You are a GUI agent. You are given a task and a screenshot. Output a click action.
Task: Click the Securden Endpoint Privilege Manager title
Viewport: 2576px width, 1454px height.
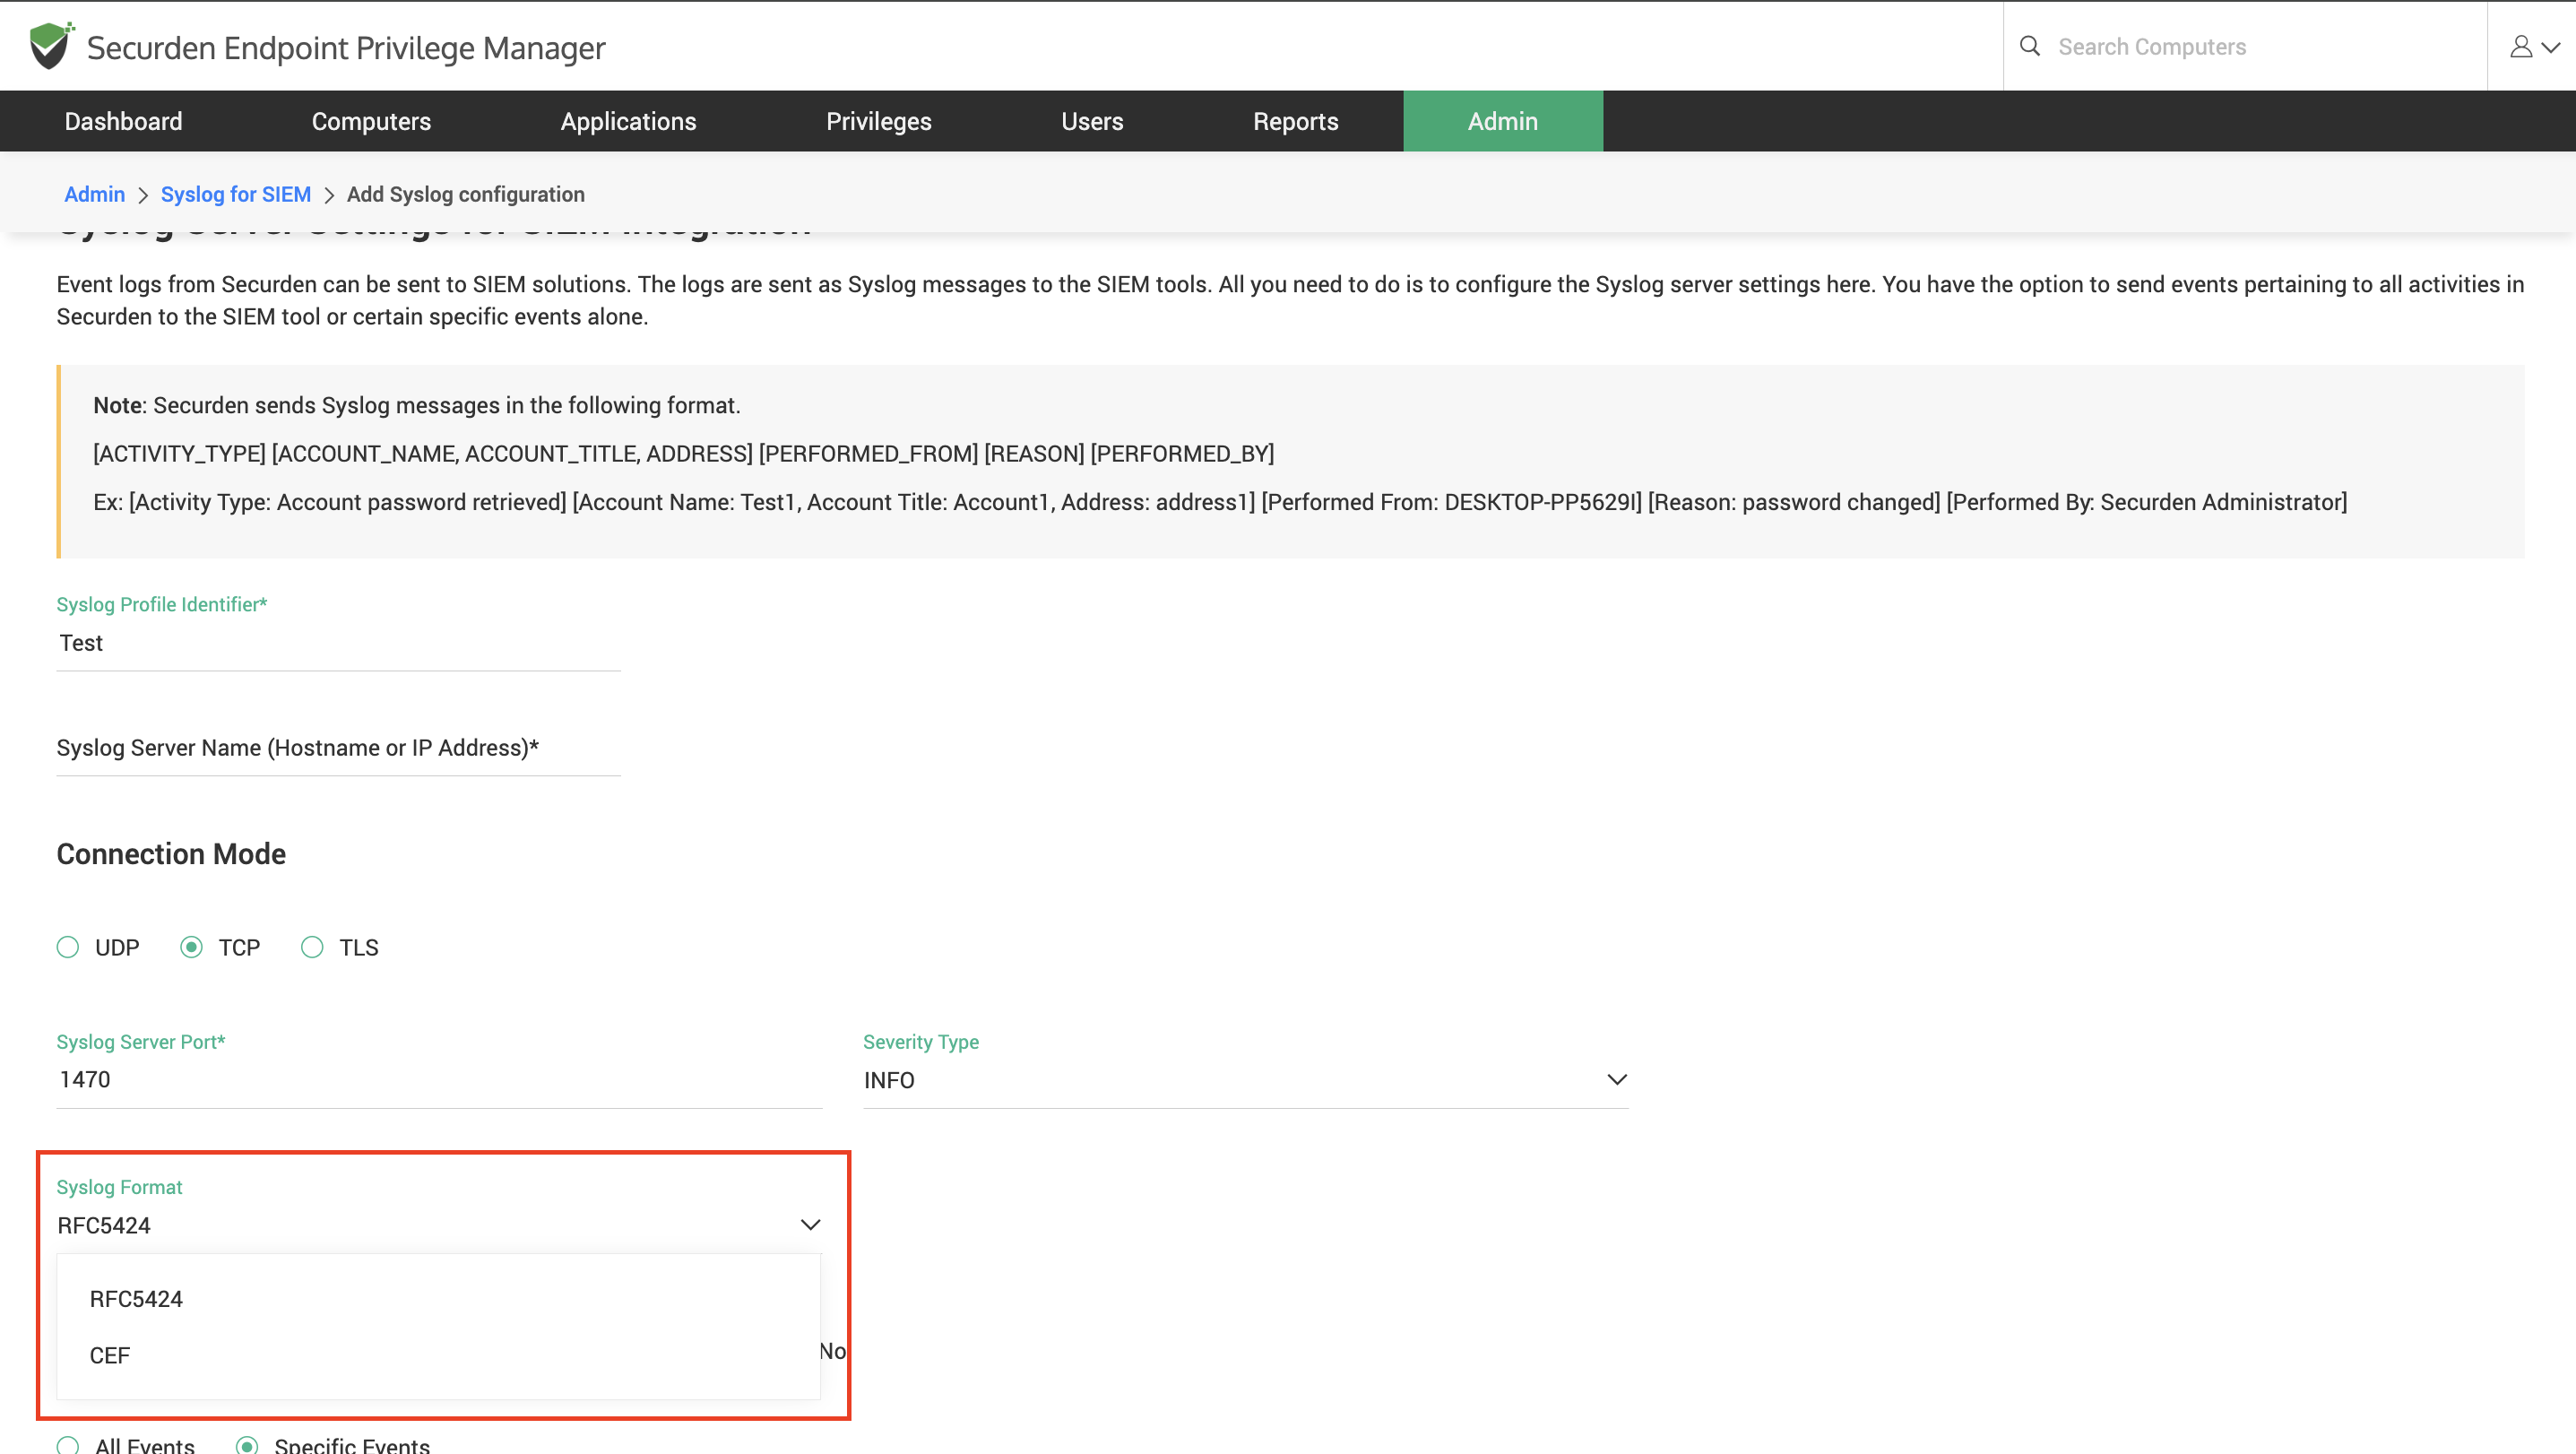click(x=346, y=47)
